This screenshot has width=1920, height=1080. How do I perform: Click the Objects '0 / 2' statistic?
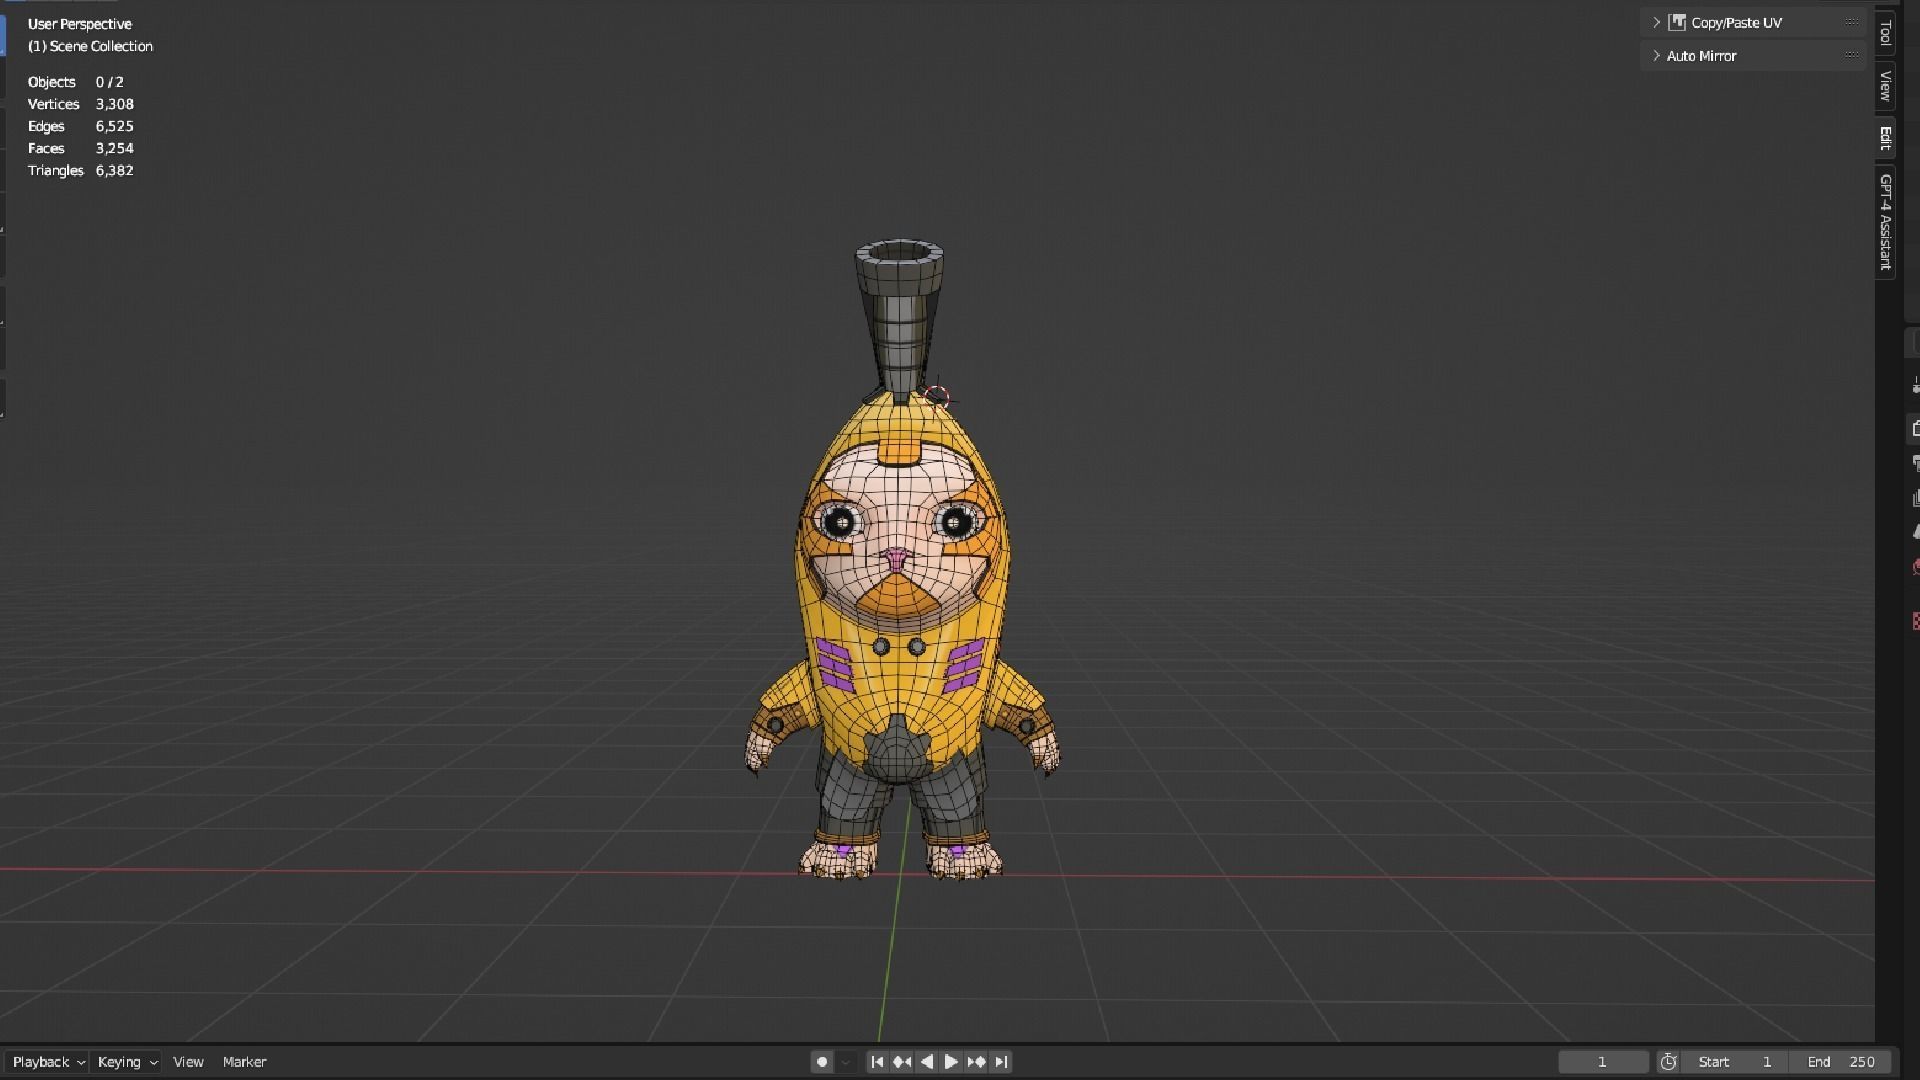click(x=110, y=82)
